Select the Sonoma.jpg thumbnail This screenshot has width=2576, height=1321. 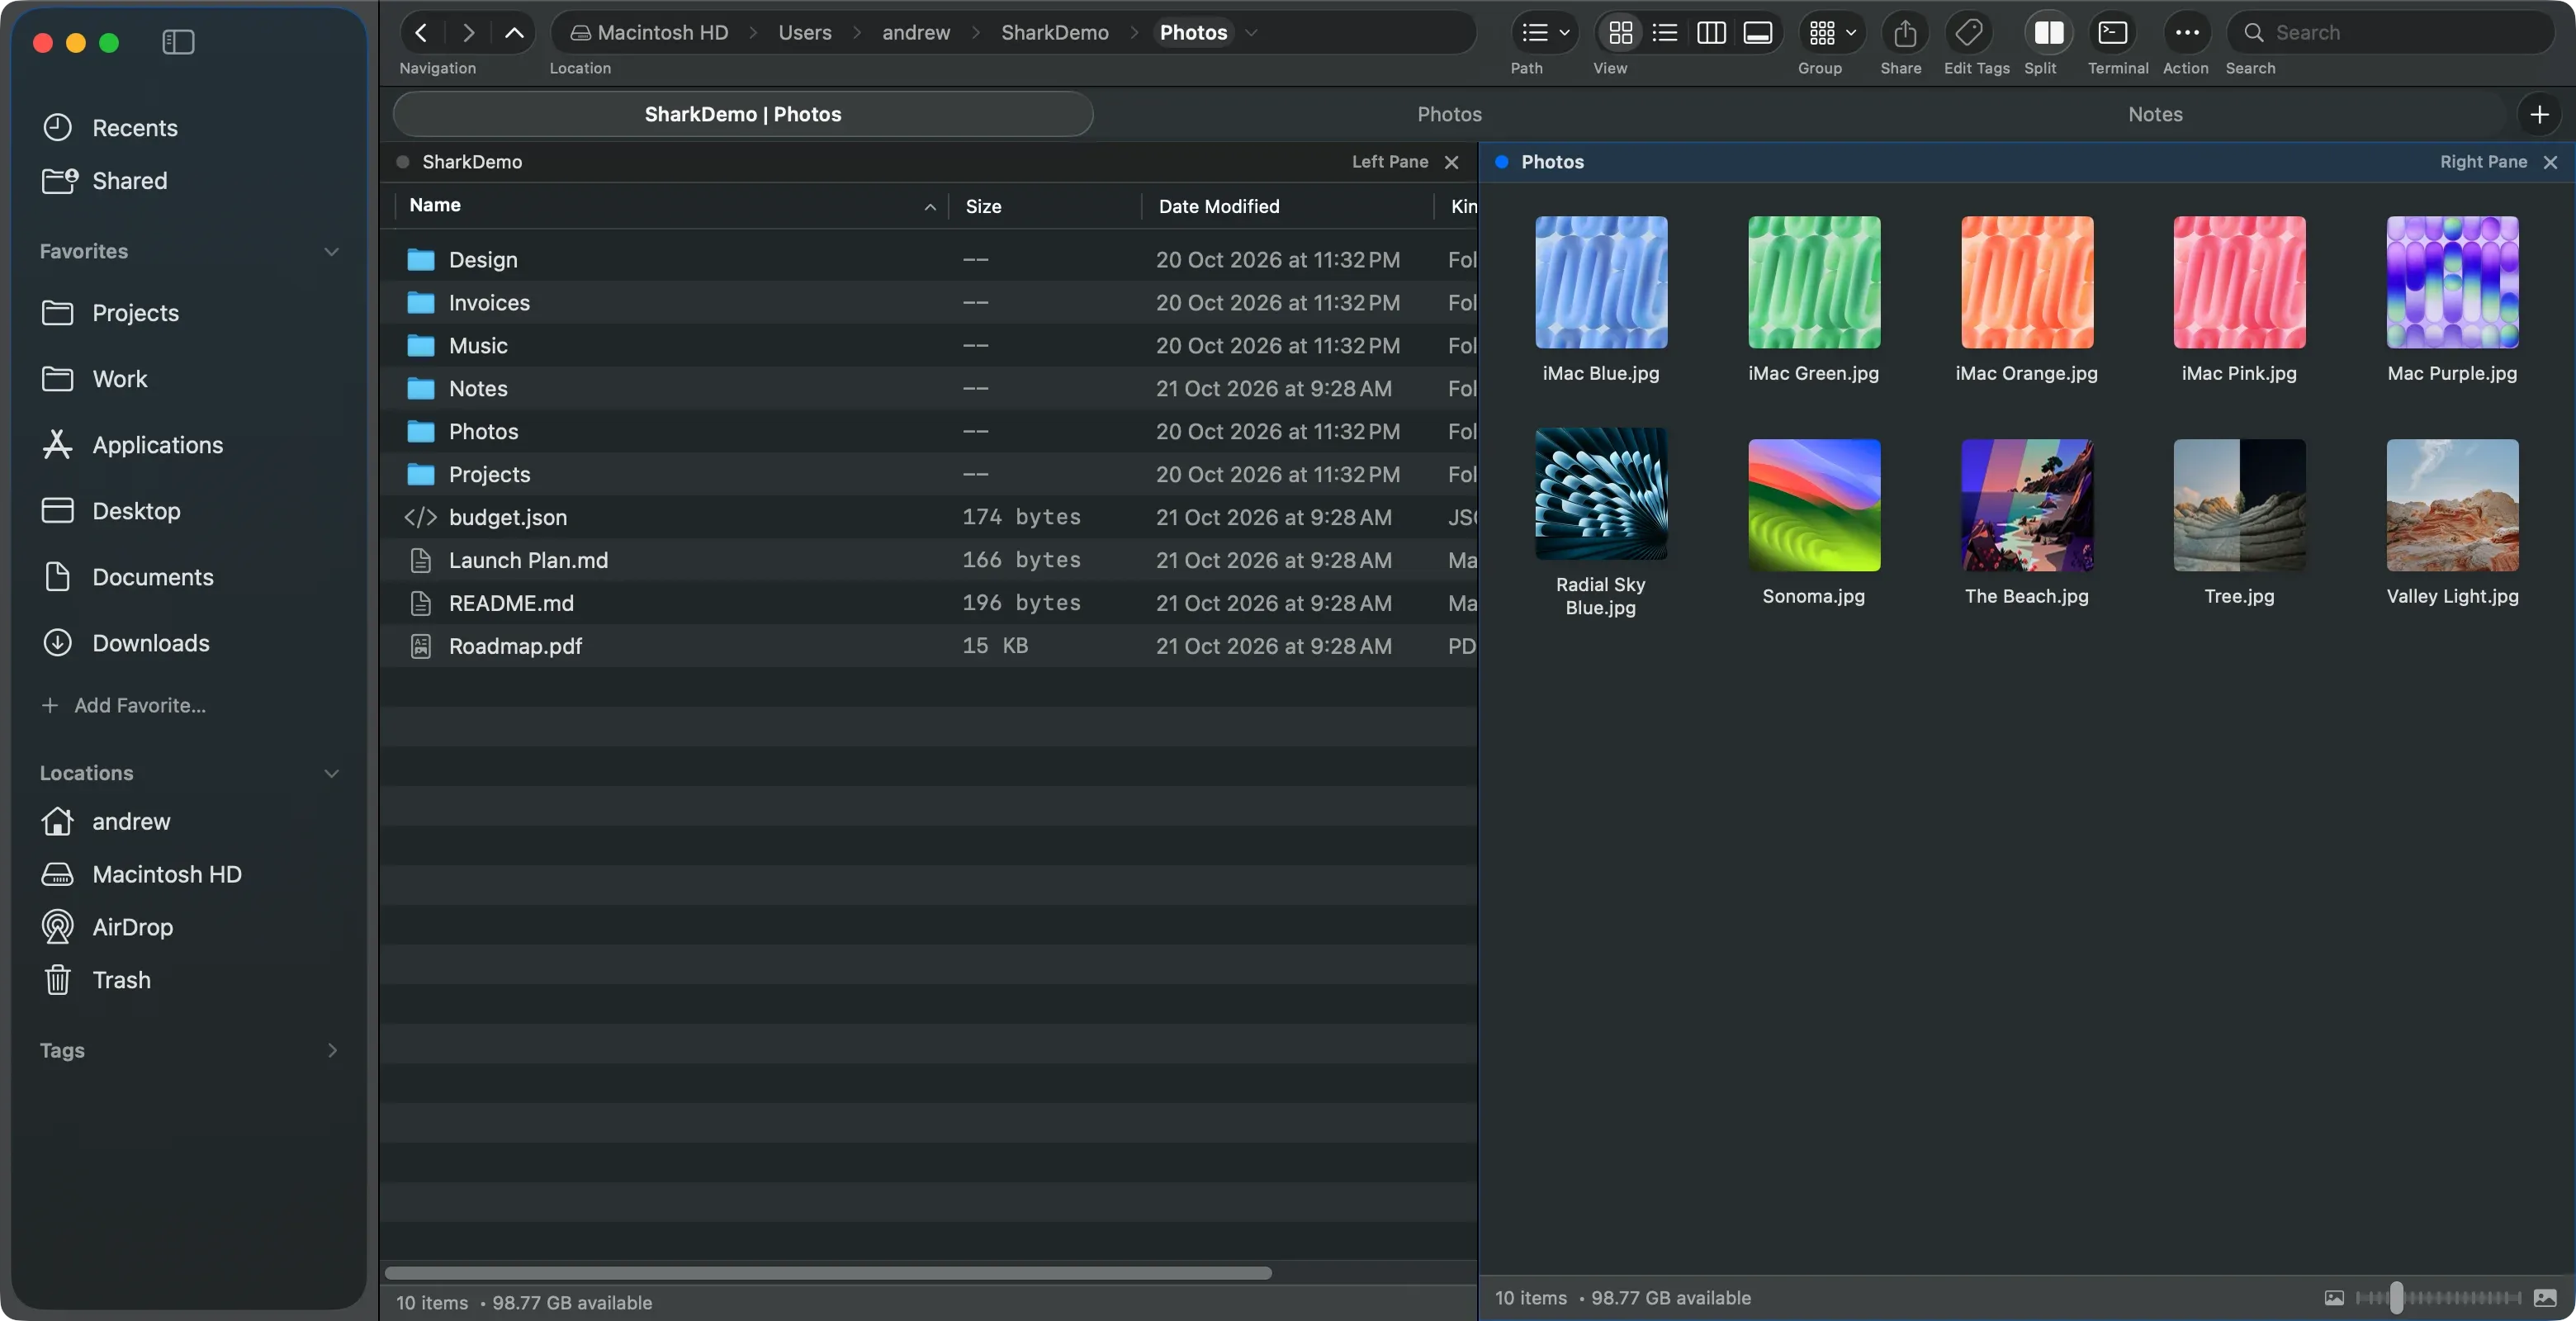click(1813, 505)
